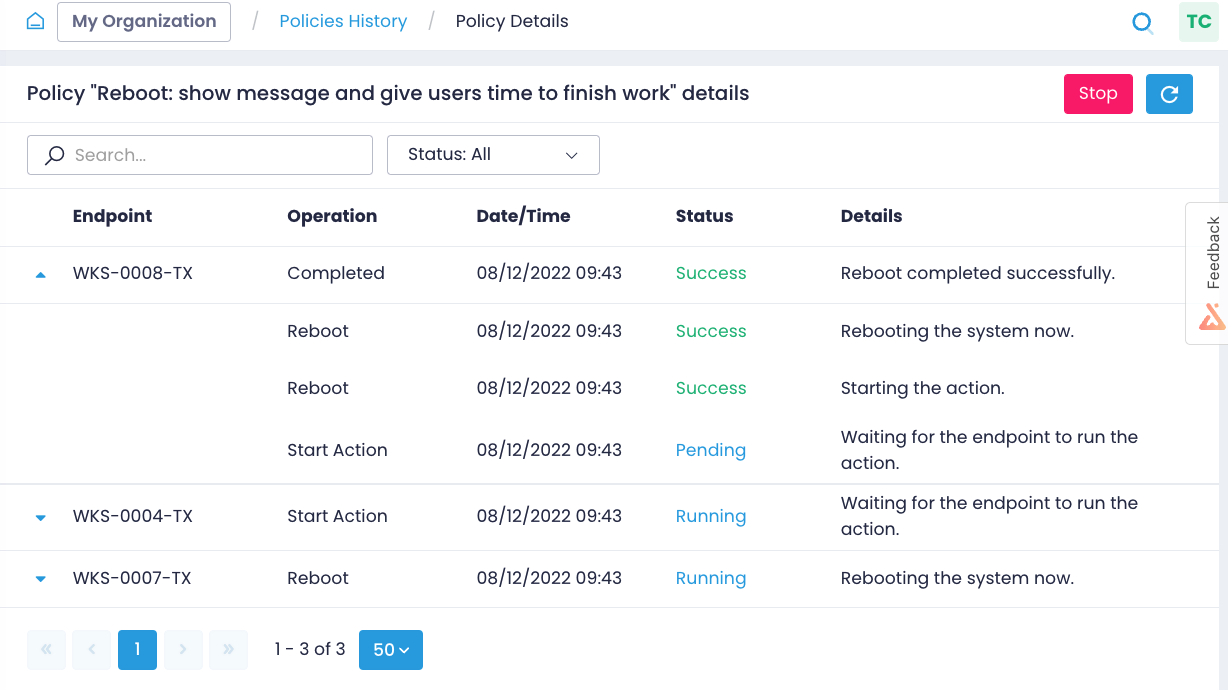Sort by the Operation column header

(332, 216)
